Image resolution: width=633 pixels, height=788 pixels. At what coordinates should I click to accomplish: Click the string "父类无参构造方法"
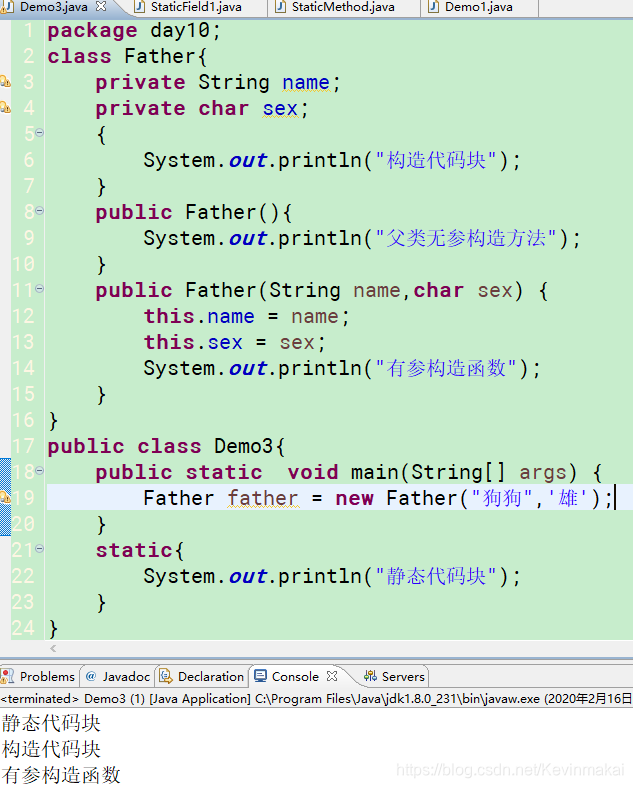click(x=466, y=238)
